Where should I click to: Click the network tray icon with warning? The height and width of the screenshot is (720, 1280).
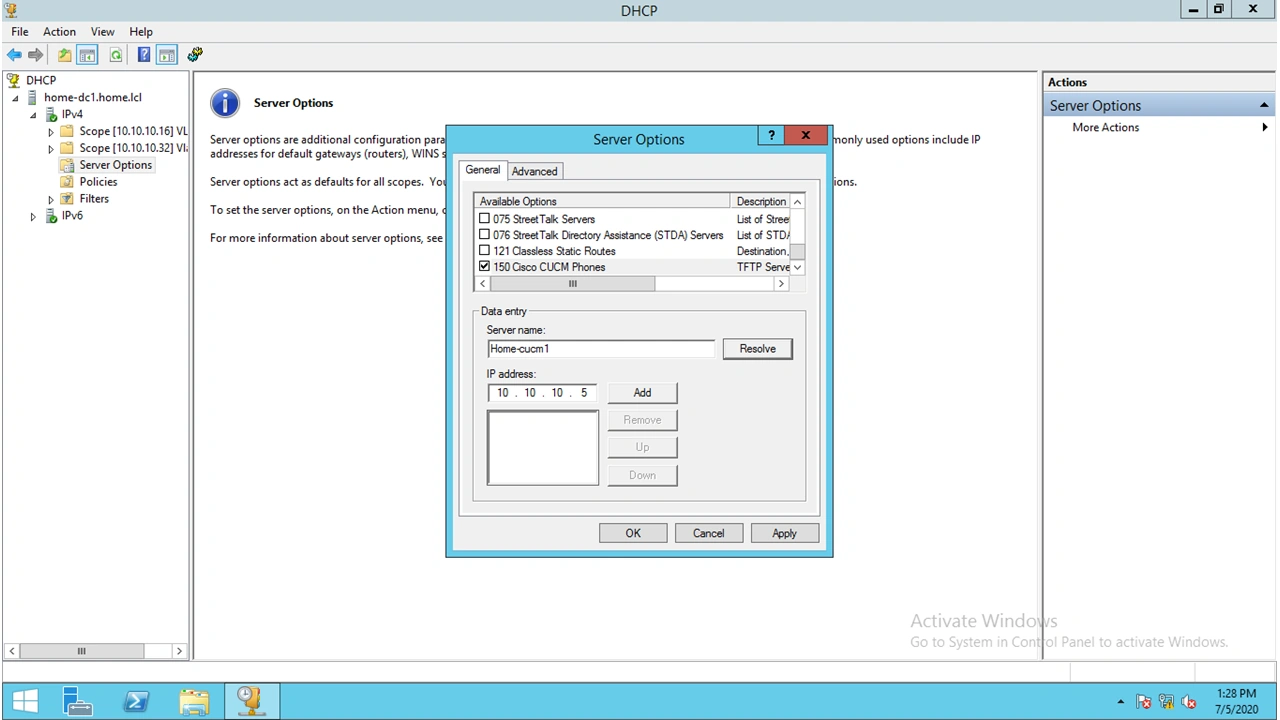(1166, 702)
